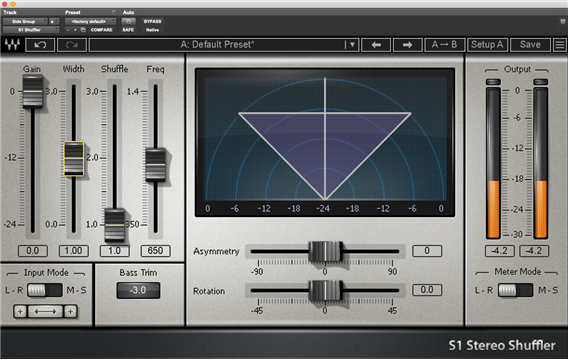Click the Output section label
The width and height of the screenshot is (570, 361).
pyautogui.click(x=517, y=69)
